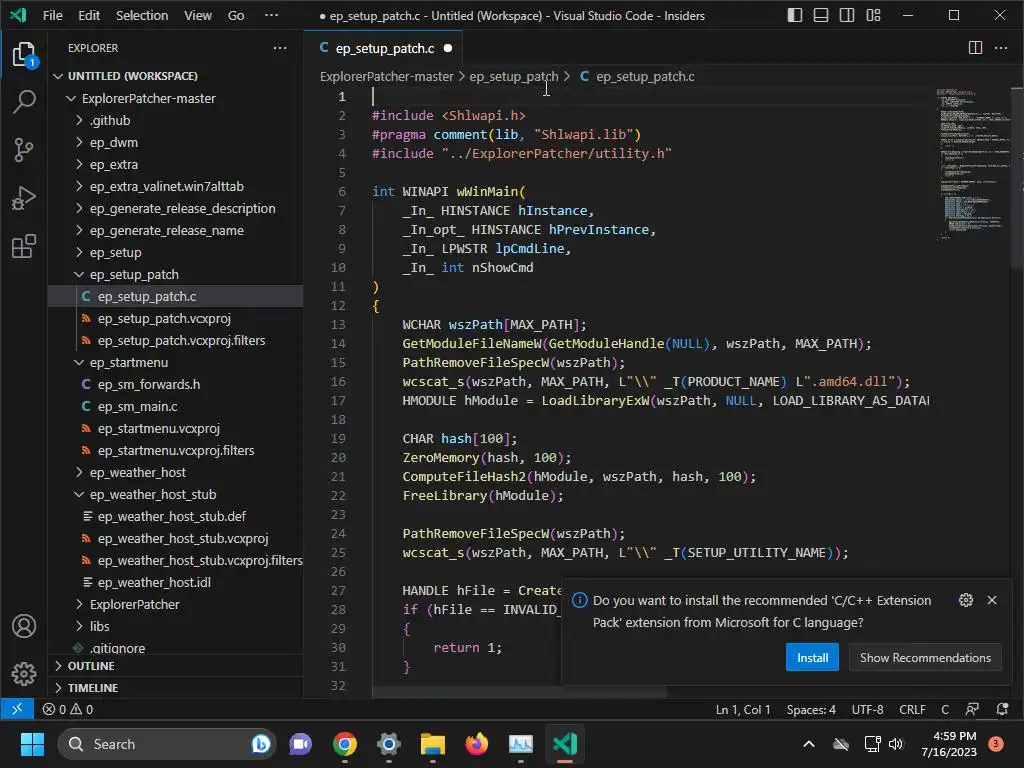Open the View menu
Viewport: 1024px width, 768px height.
point(197,15)
